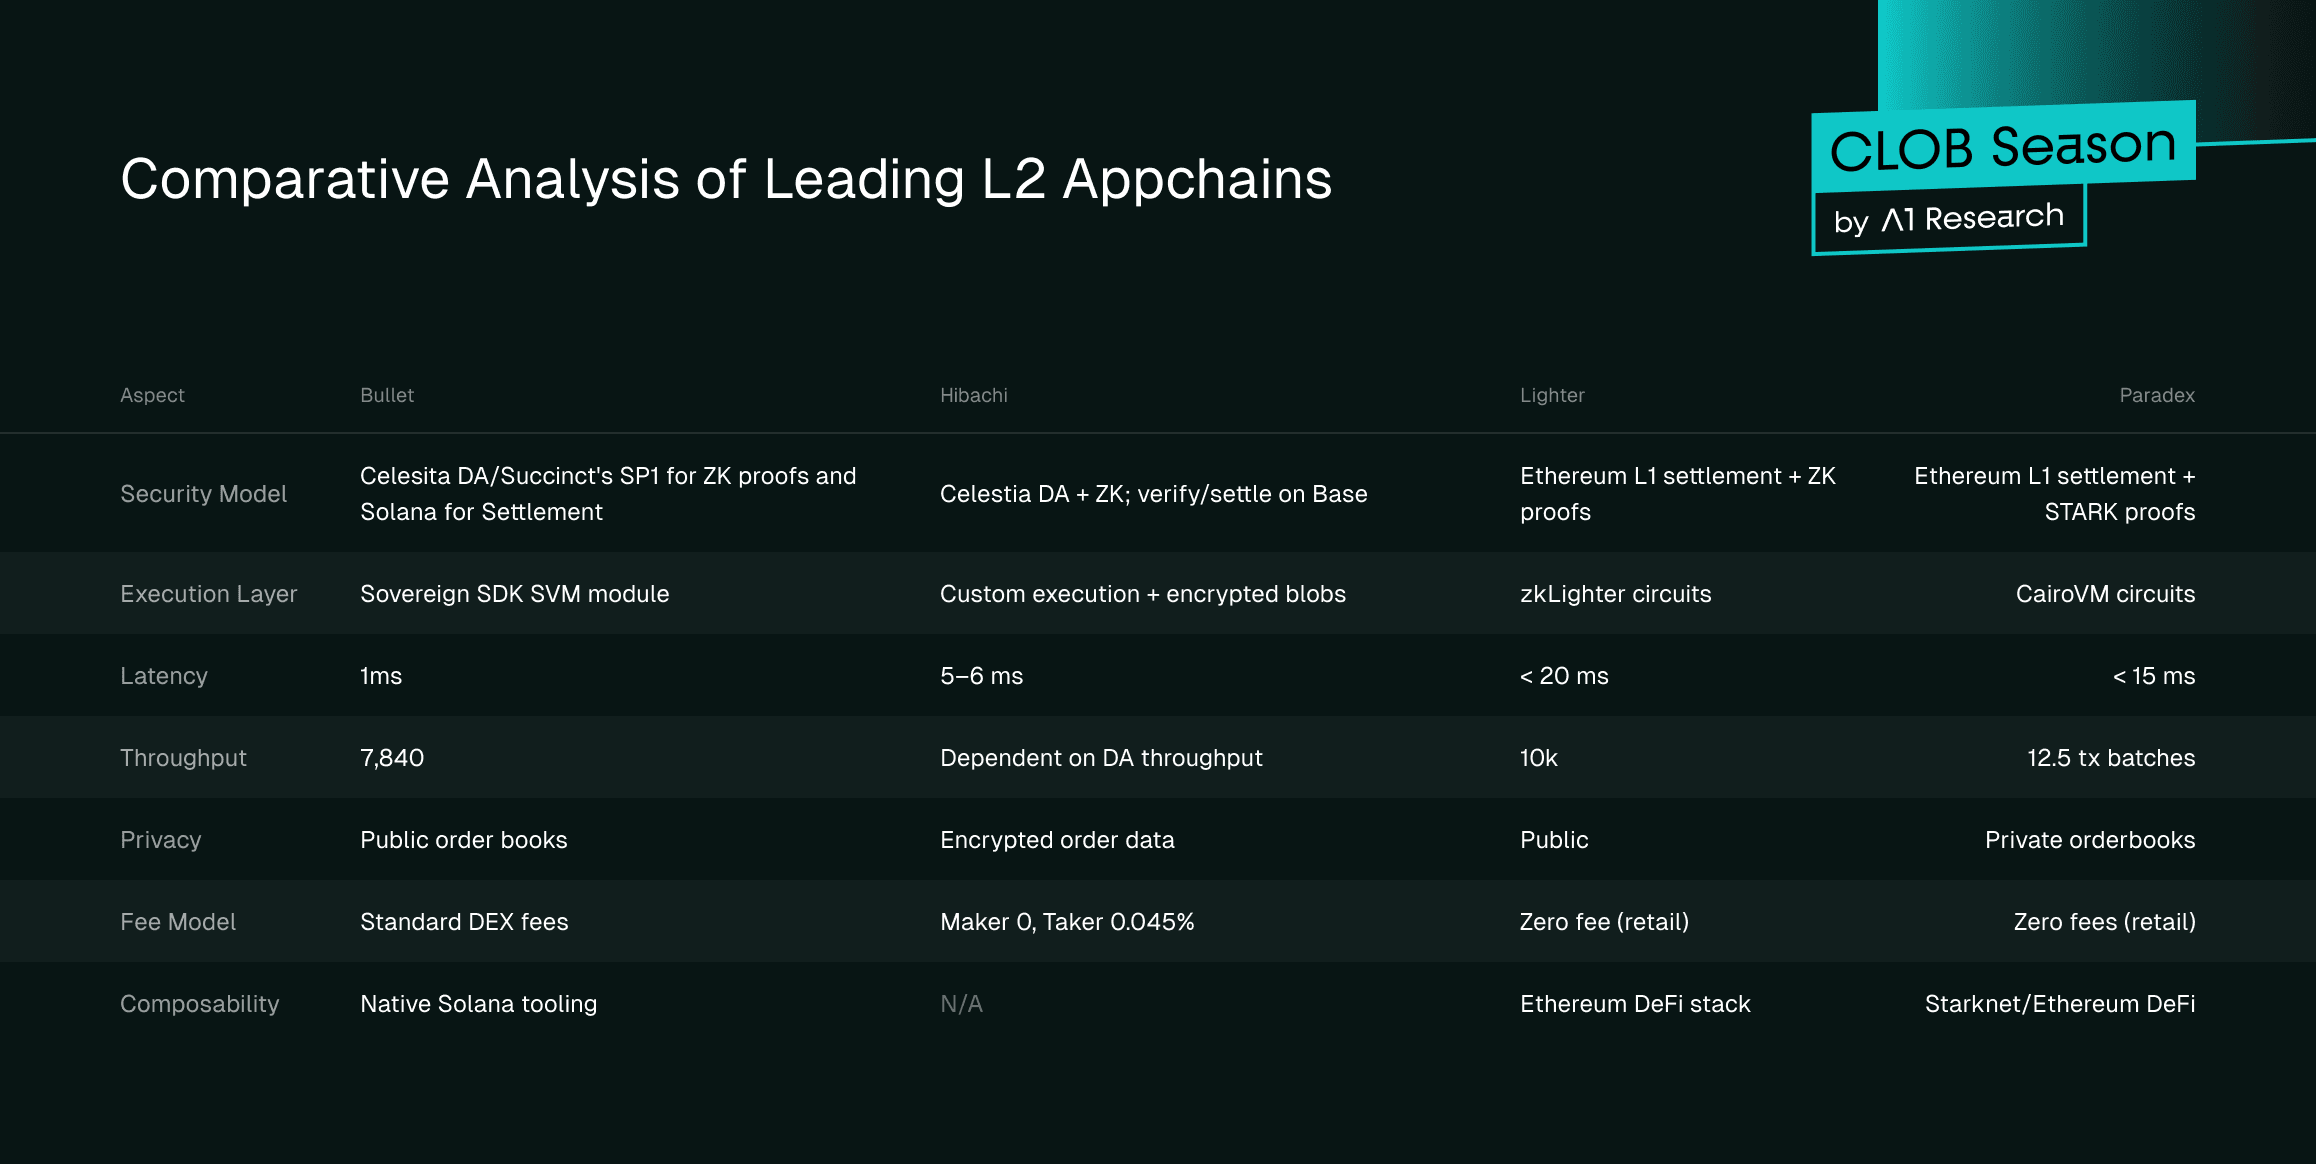Select the 'Latency' row label
Viewport: 2316px width, 1164px height.
(x=164, y=676)
